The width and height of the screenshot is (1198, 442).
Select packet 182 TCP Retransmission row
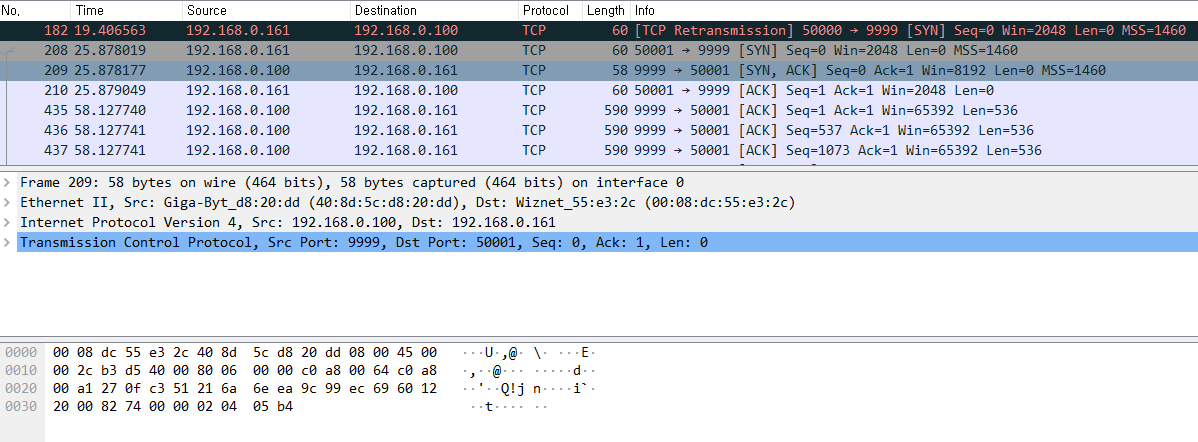[x=599, y=31]
